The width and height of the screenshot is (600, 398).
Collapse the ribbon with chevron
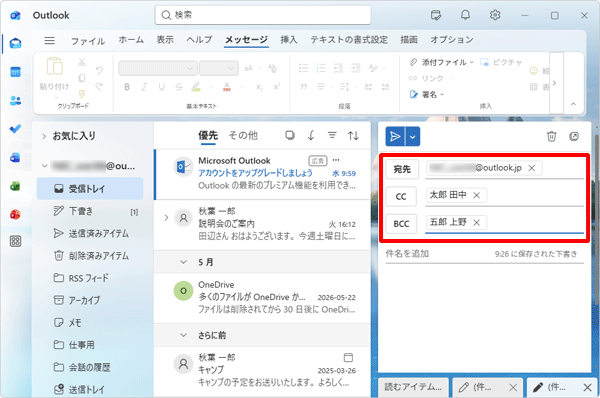[573, 104]
